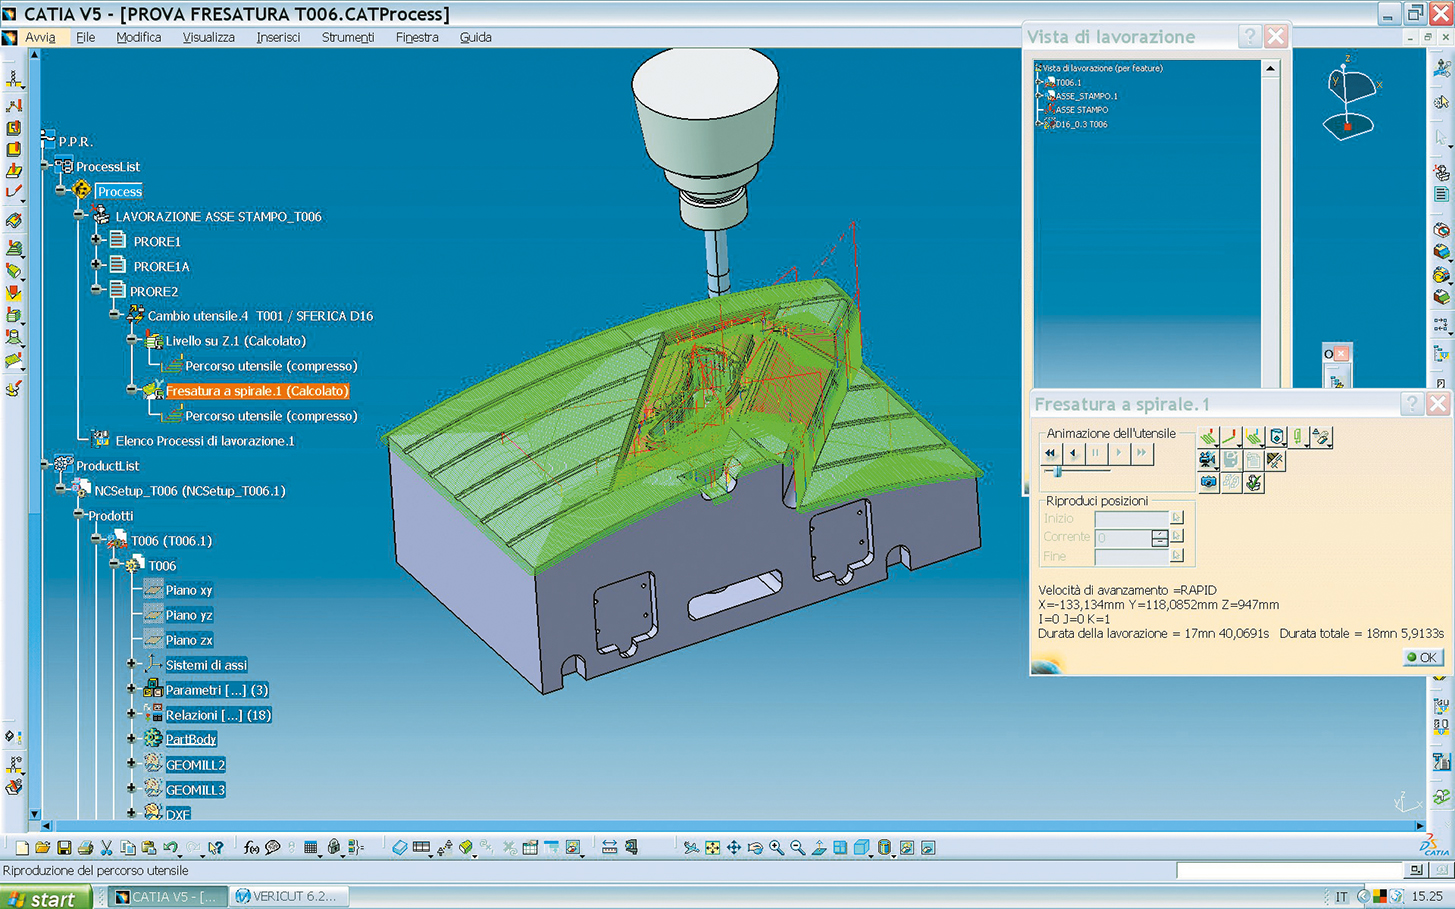
Task: Open the Modifica menu
Action: (x=138, y=37)
